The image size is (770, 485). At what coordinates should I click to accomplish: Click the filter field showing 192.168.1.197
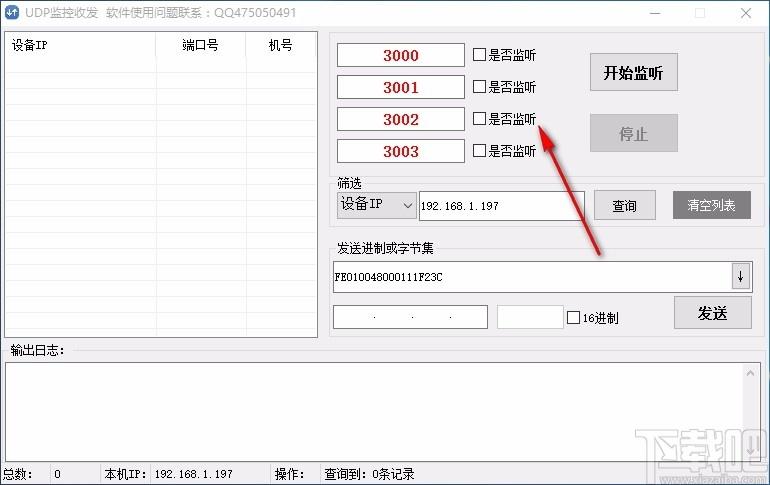coord(501,206)
